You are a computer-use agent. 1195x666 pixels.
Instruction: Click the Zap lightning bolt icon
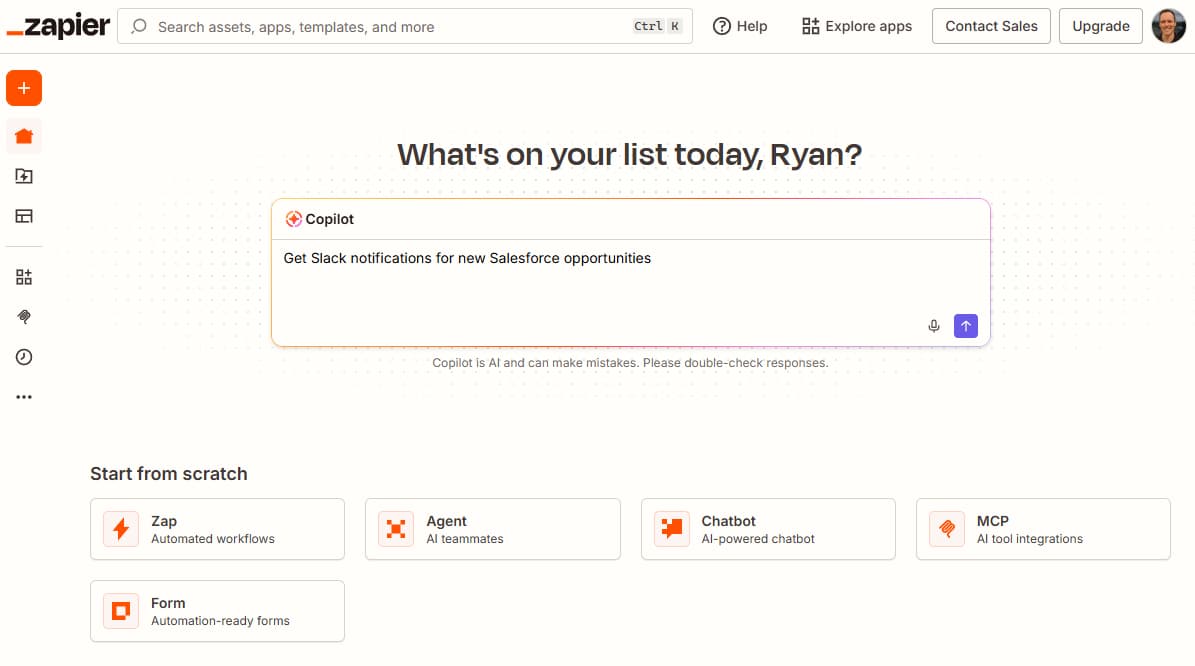click(121, 529)
